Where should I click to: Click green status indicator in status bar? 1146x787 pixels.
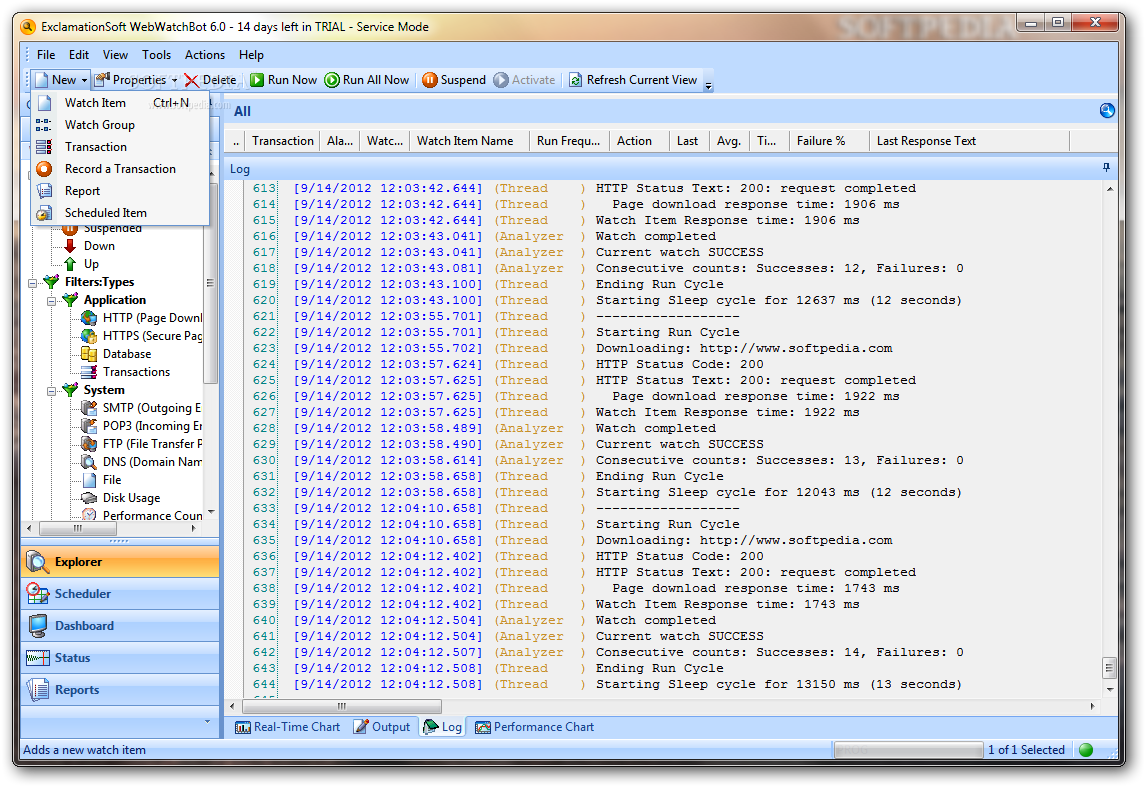click(x=1086, y=750)
